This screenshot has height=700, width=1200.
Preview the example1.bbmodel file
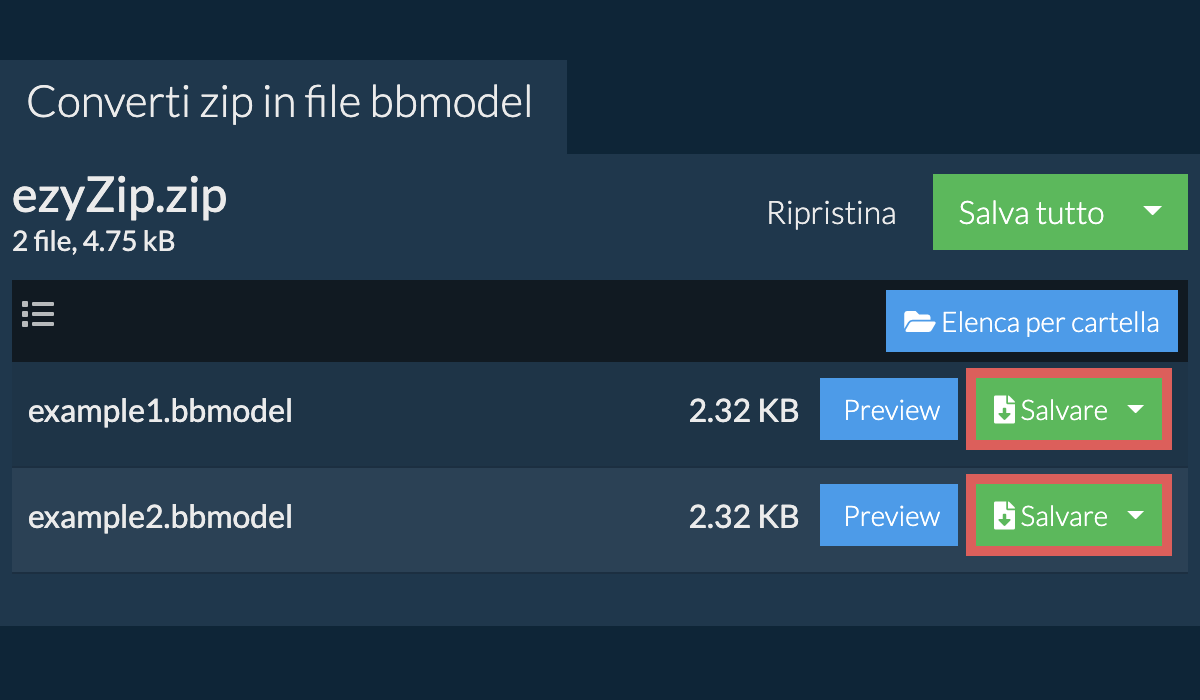[x=892, y=410]
